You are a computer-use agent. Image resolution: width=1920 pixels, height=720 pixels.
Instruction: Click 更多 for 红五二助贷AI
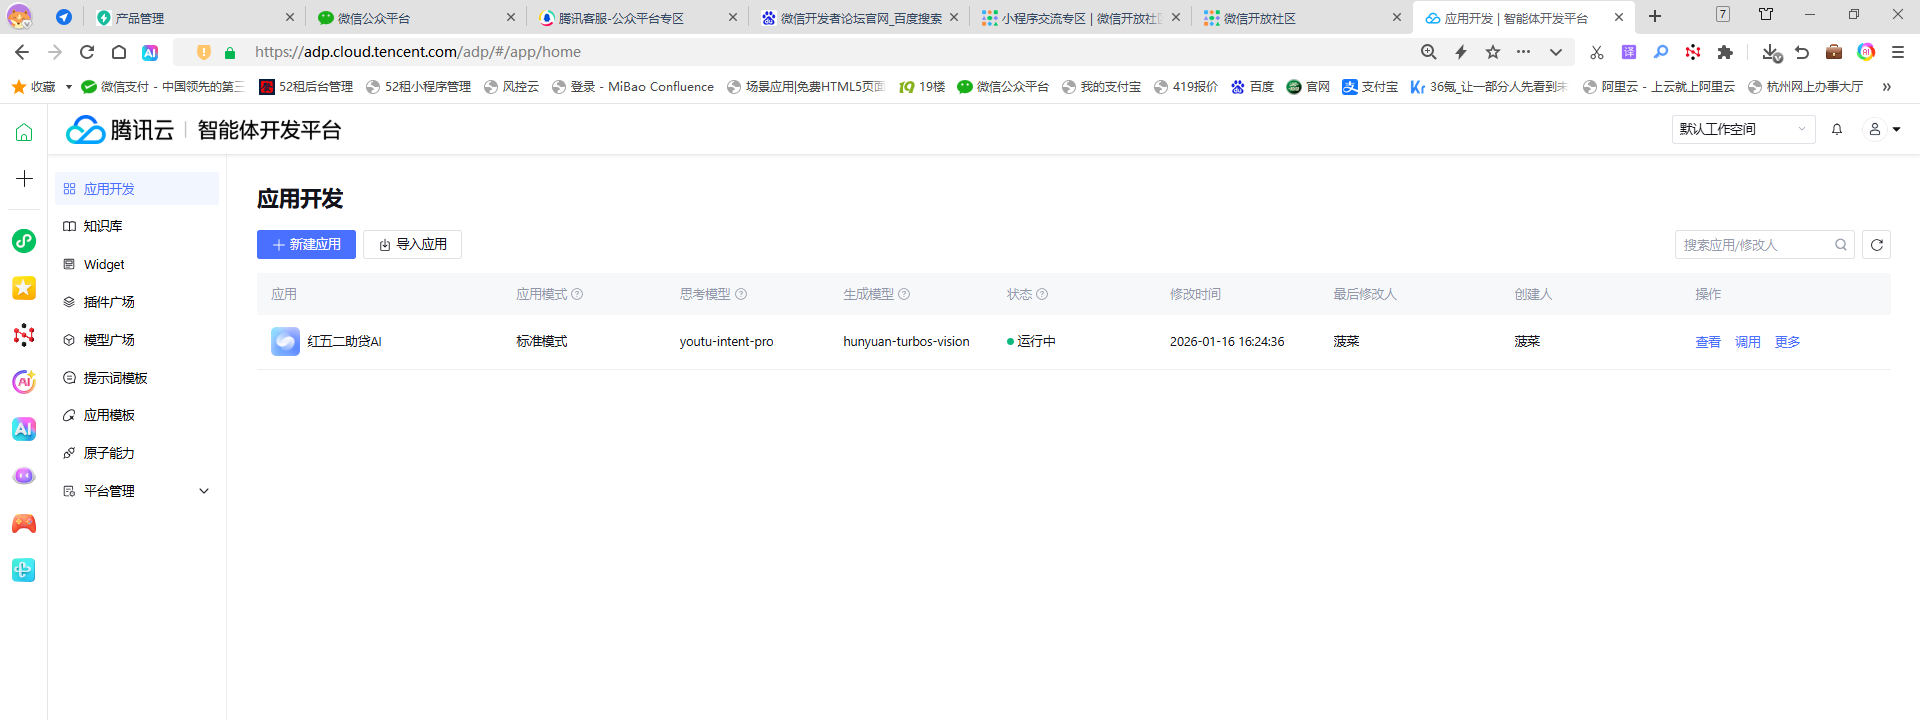(1788, 342)
